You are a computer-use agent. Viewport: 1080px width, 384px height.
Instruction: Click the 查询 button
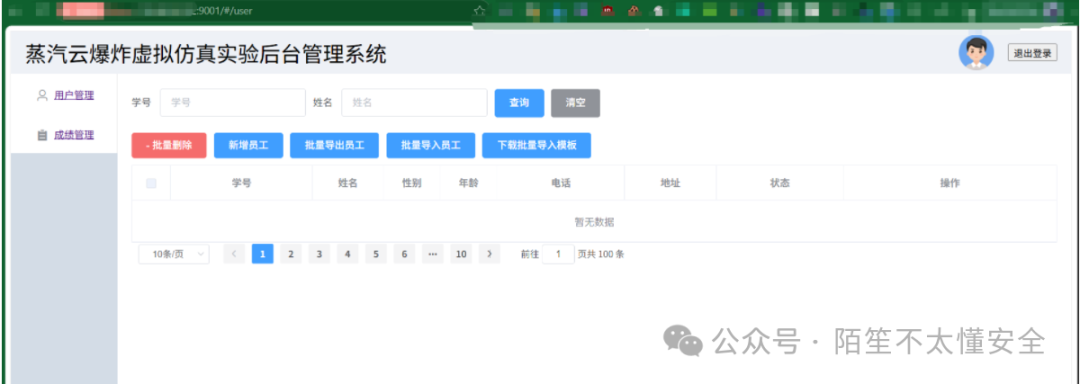[519, 103]
